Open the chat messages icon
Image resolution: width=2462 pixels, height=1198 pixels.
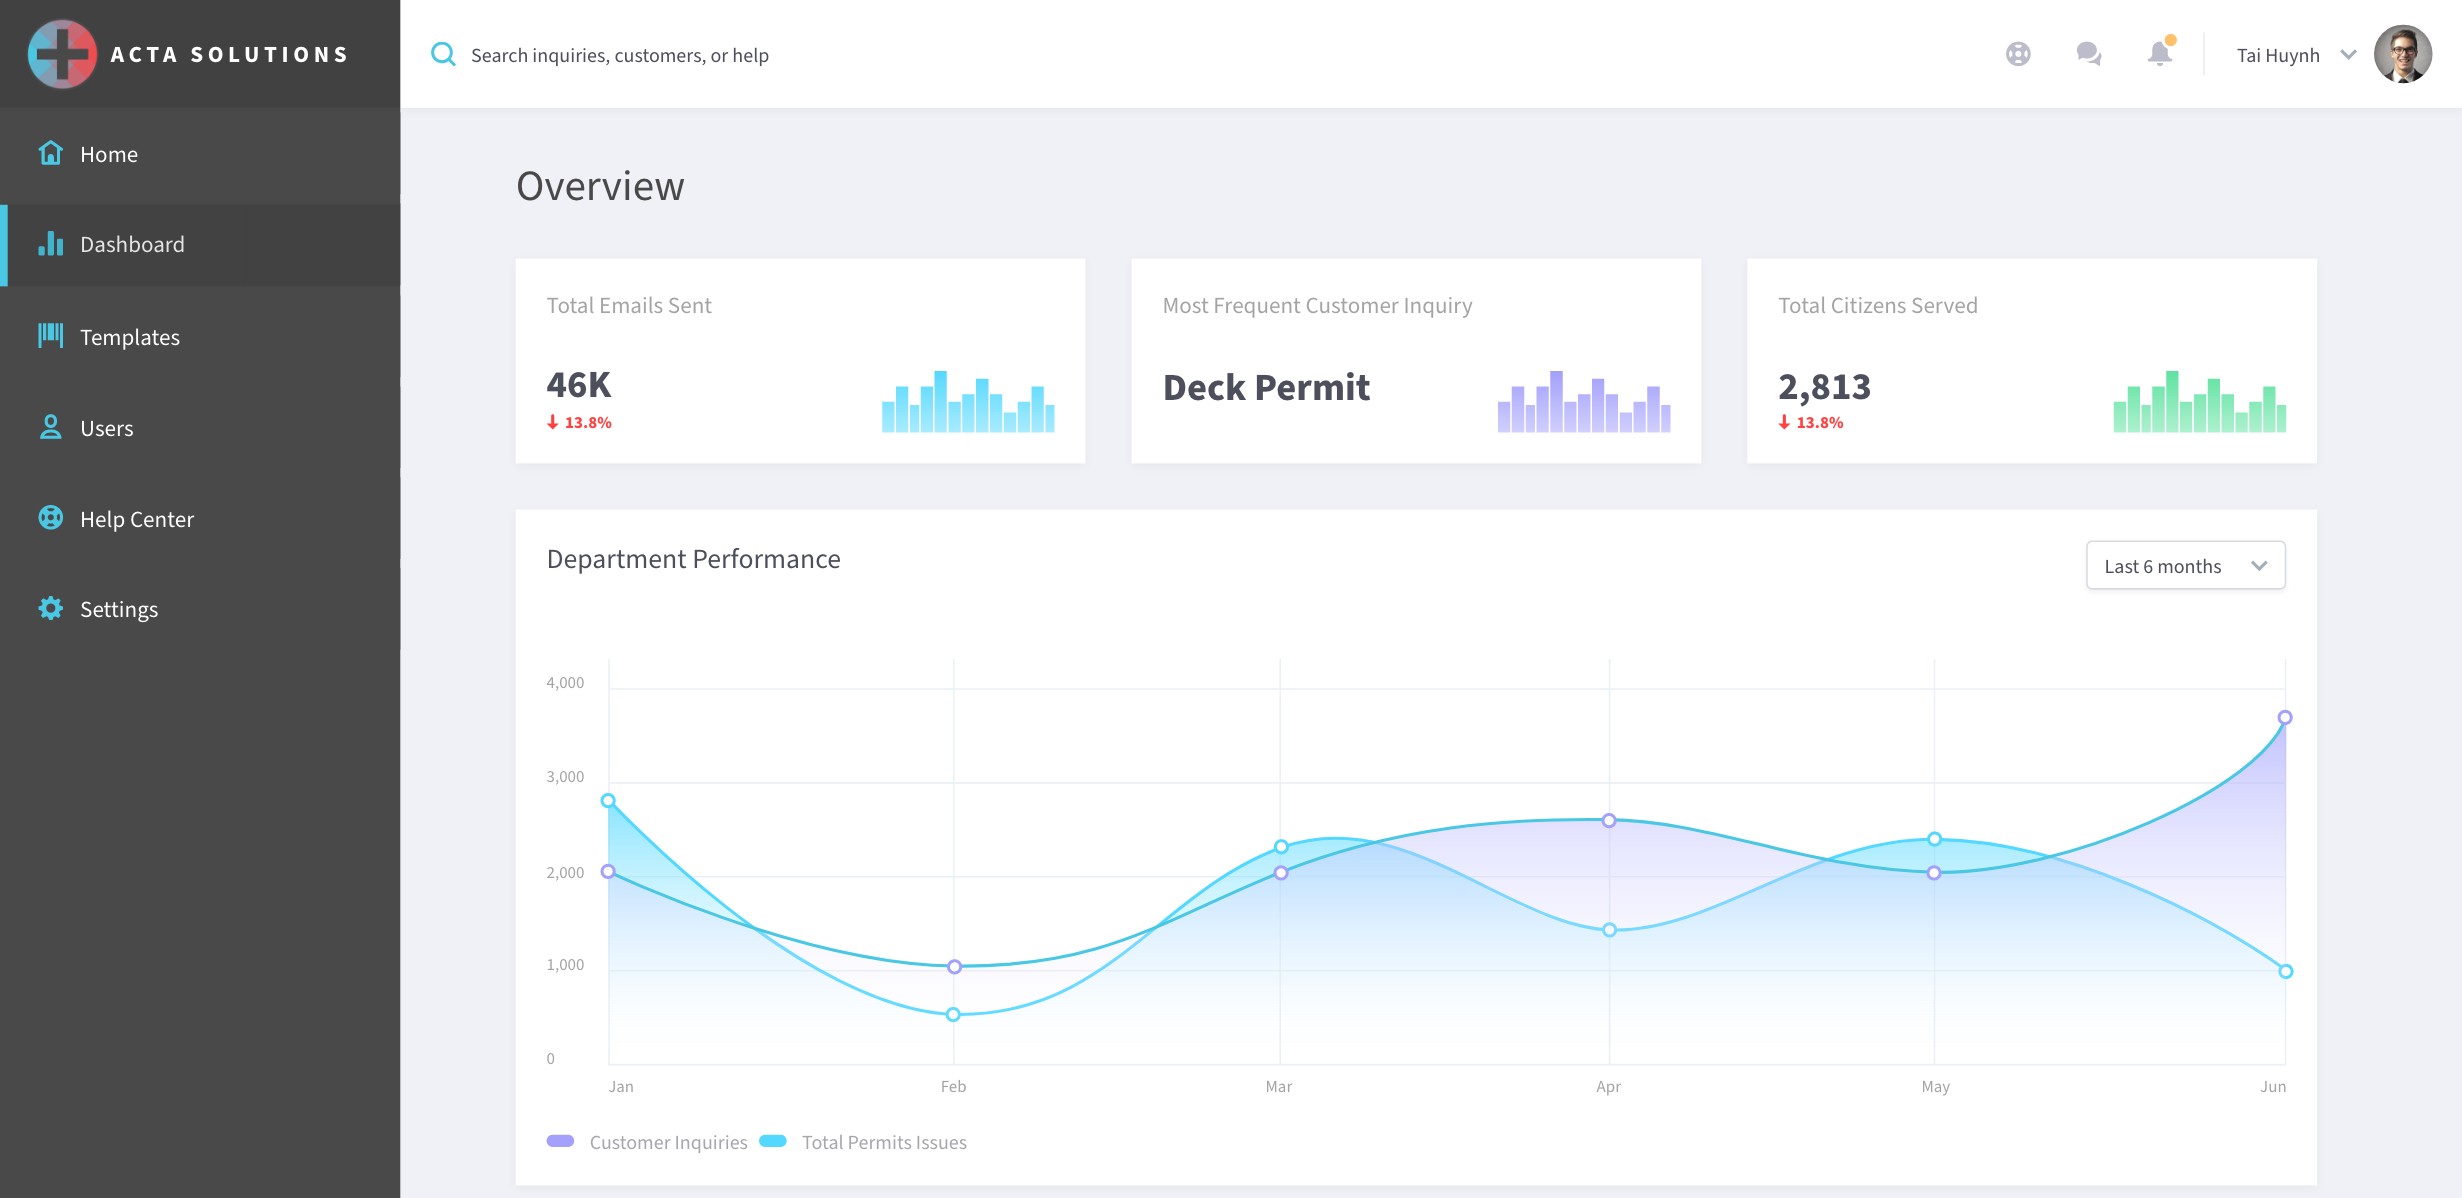tap(2088, 54)
